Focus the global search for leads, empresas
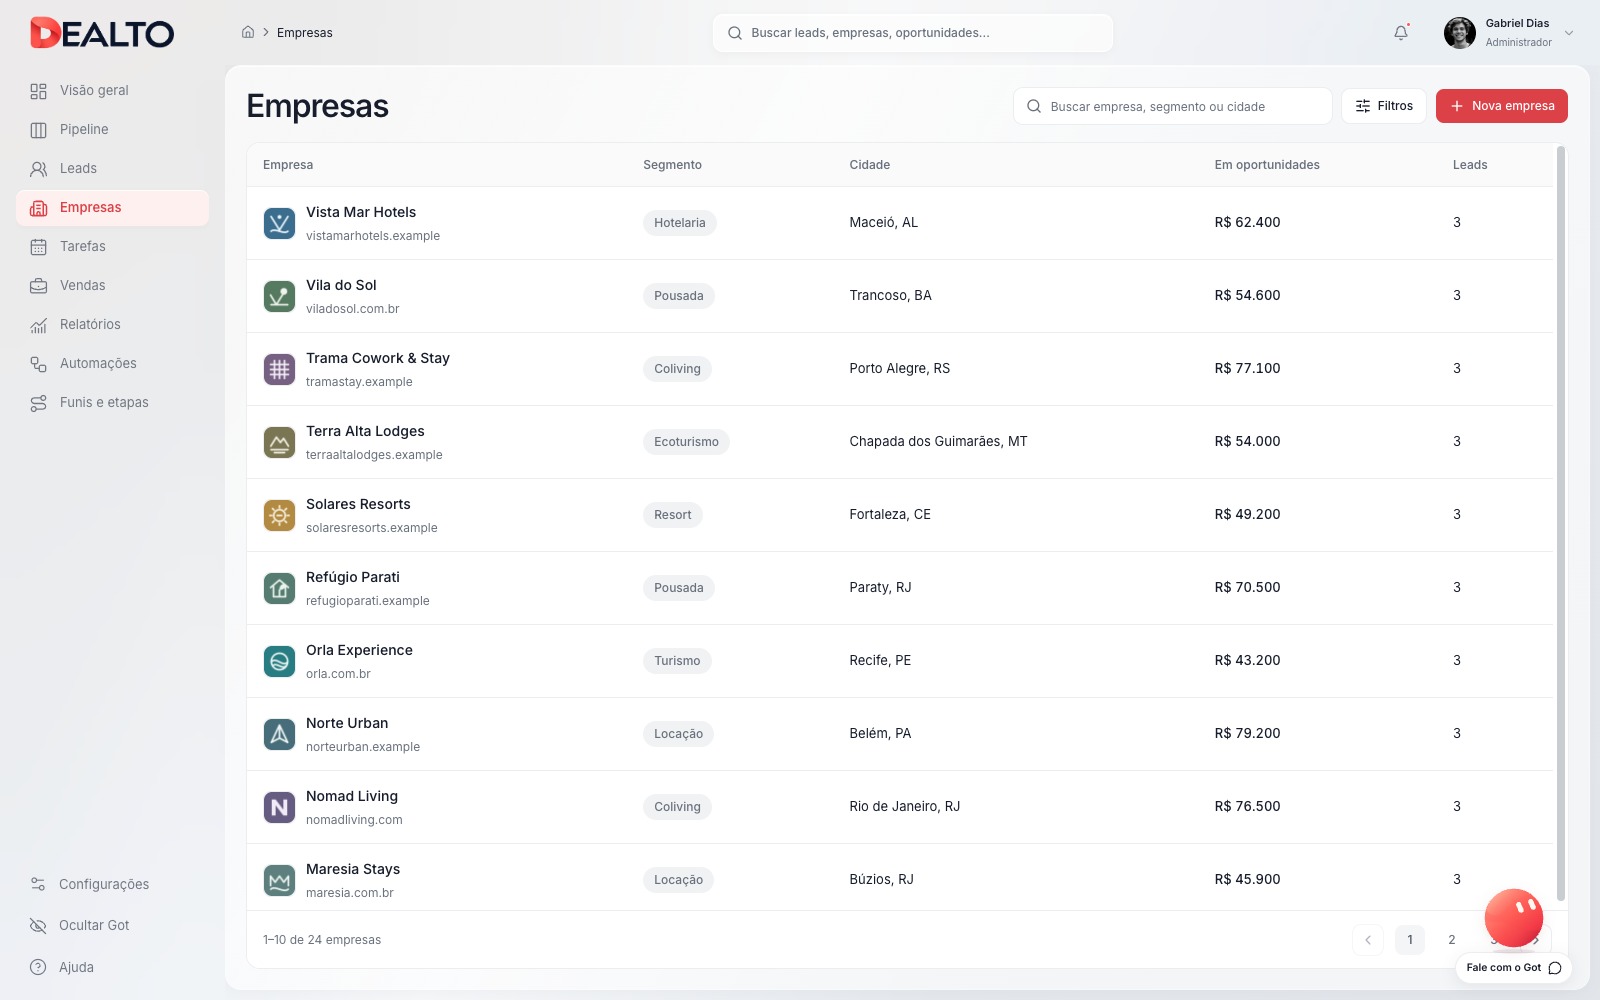Image resolution: width=1600 pixels, height=1000 pixels. pos(913,33)
